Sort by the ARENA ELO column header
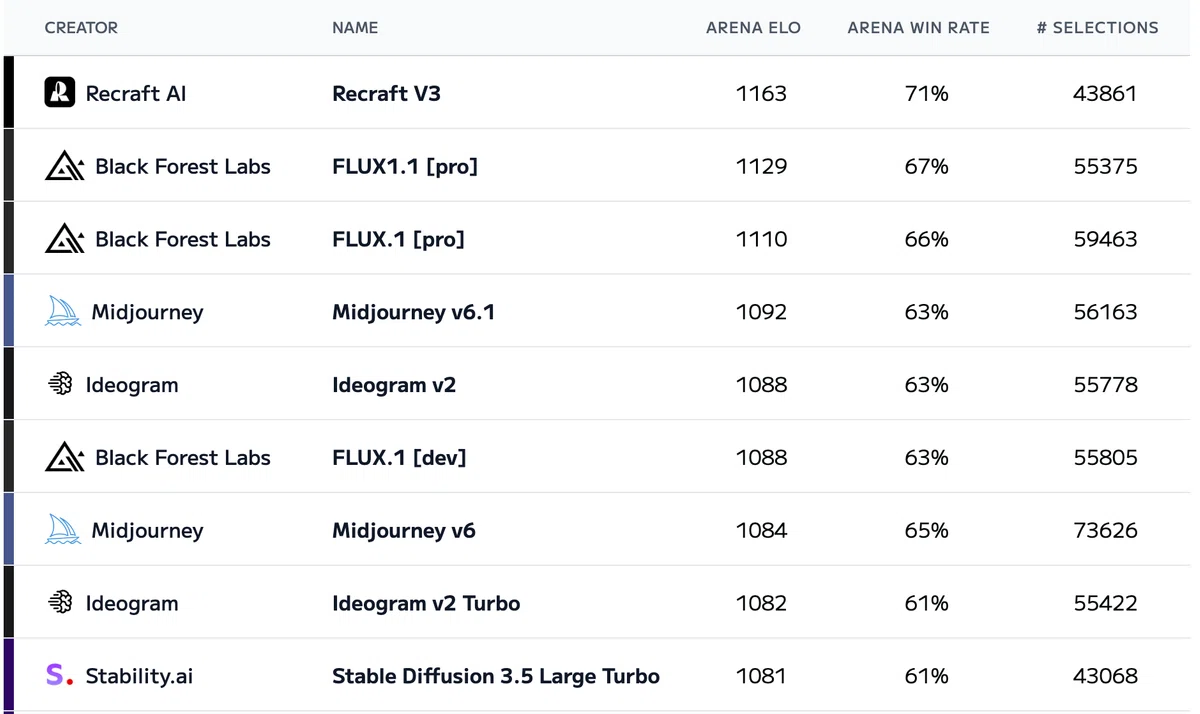This screenshot has height=714, width=1200. pos(753,28)
